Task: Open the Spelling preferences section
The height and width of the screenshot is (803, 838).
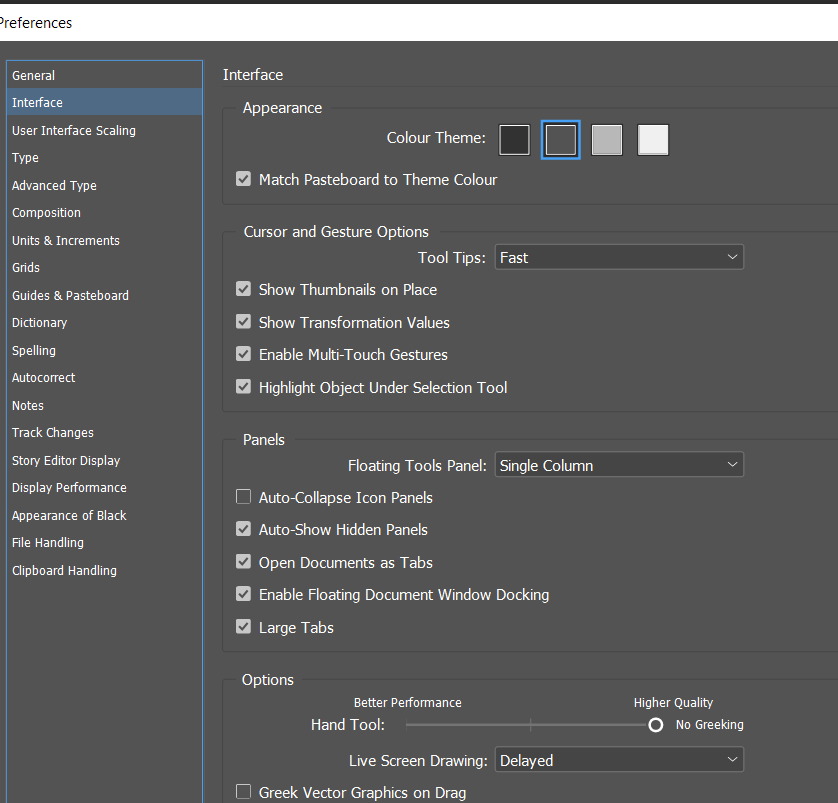Action: 33,350
